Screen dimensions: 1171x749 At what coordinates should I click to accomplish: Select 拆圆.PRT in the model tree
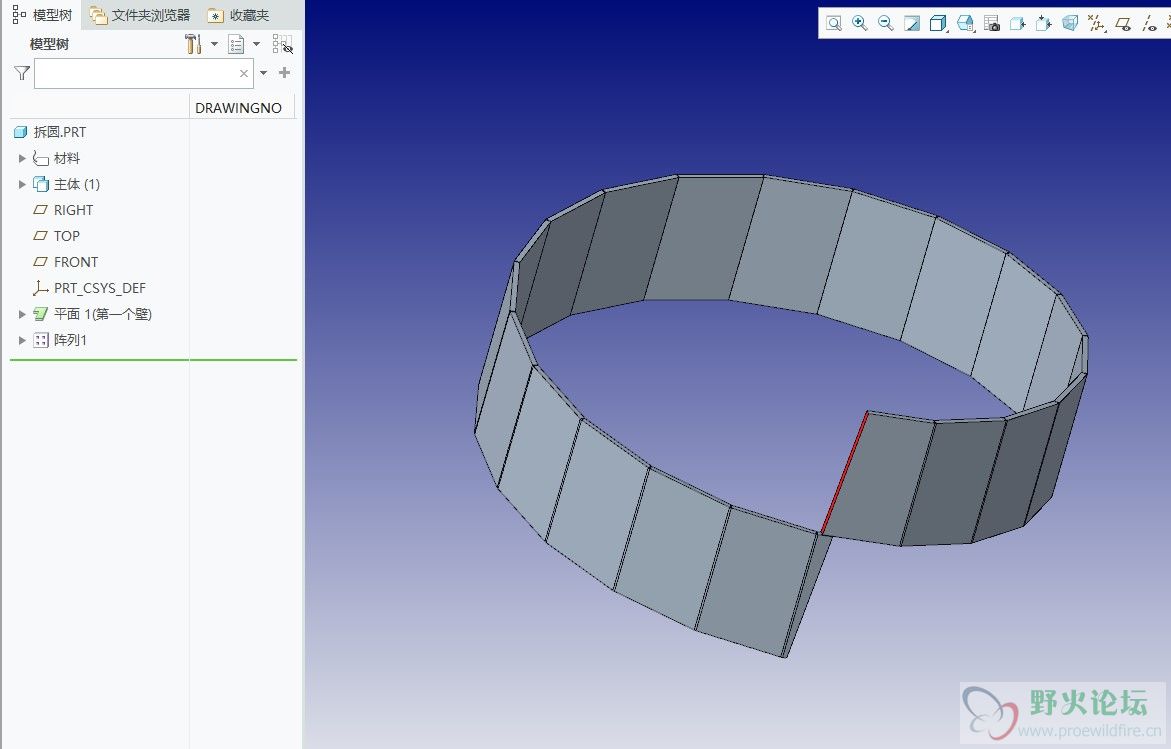[x=60, y=132]
